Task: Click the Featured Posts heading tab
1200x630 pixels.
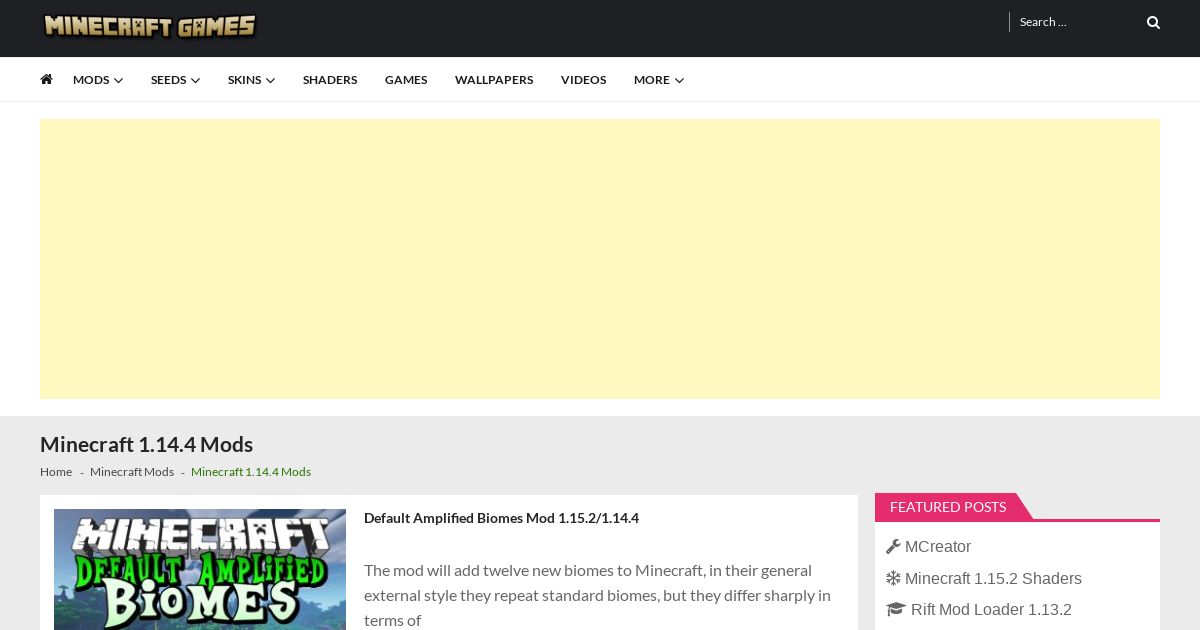Action: [x=948, y=507]
